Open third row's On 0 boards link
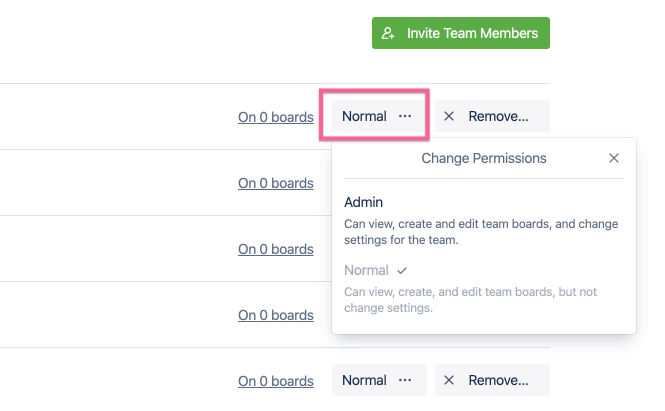665x411 pixels. click(x=276, y=249)
